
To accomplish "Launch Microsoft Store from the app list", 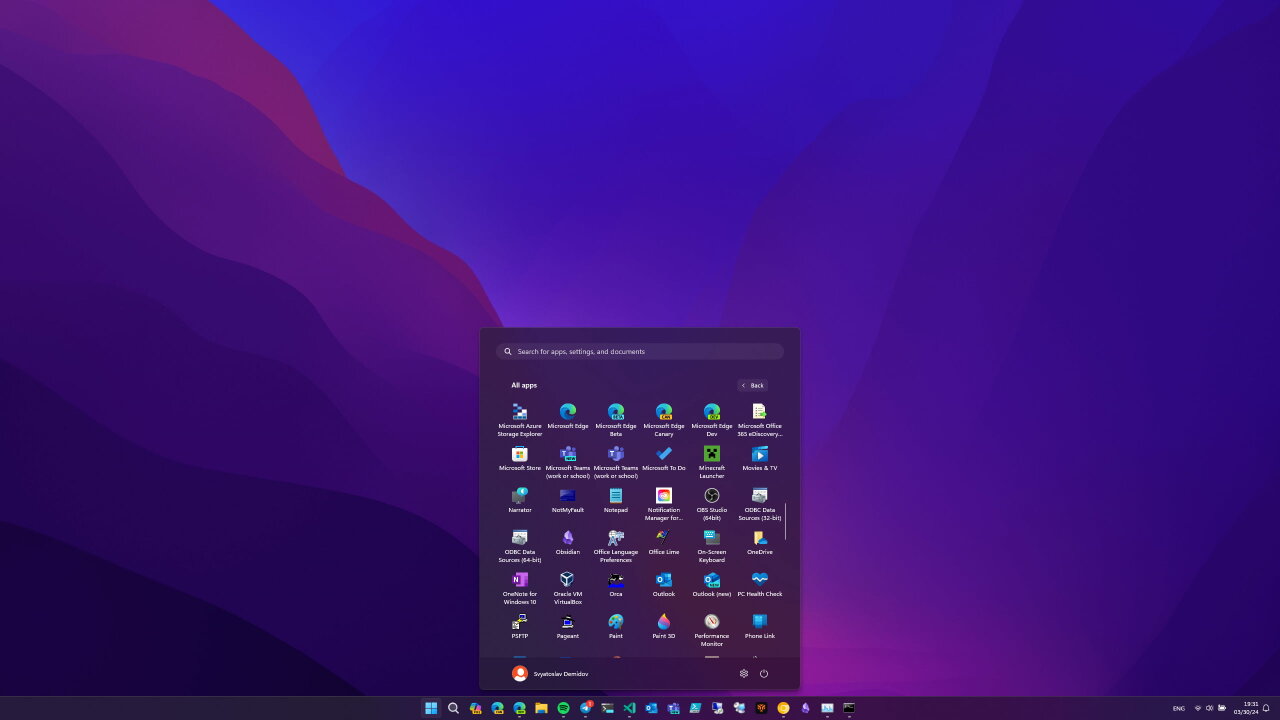I will 520,459.
